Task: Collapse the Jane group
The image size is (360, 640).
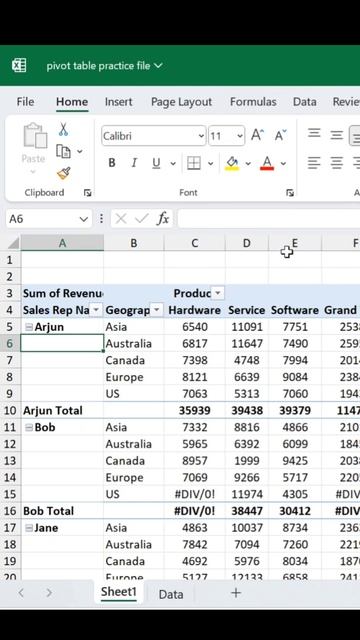Action: coord(29,528)
